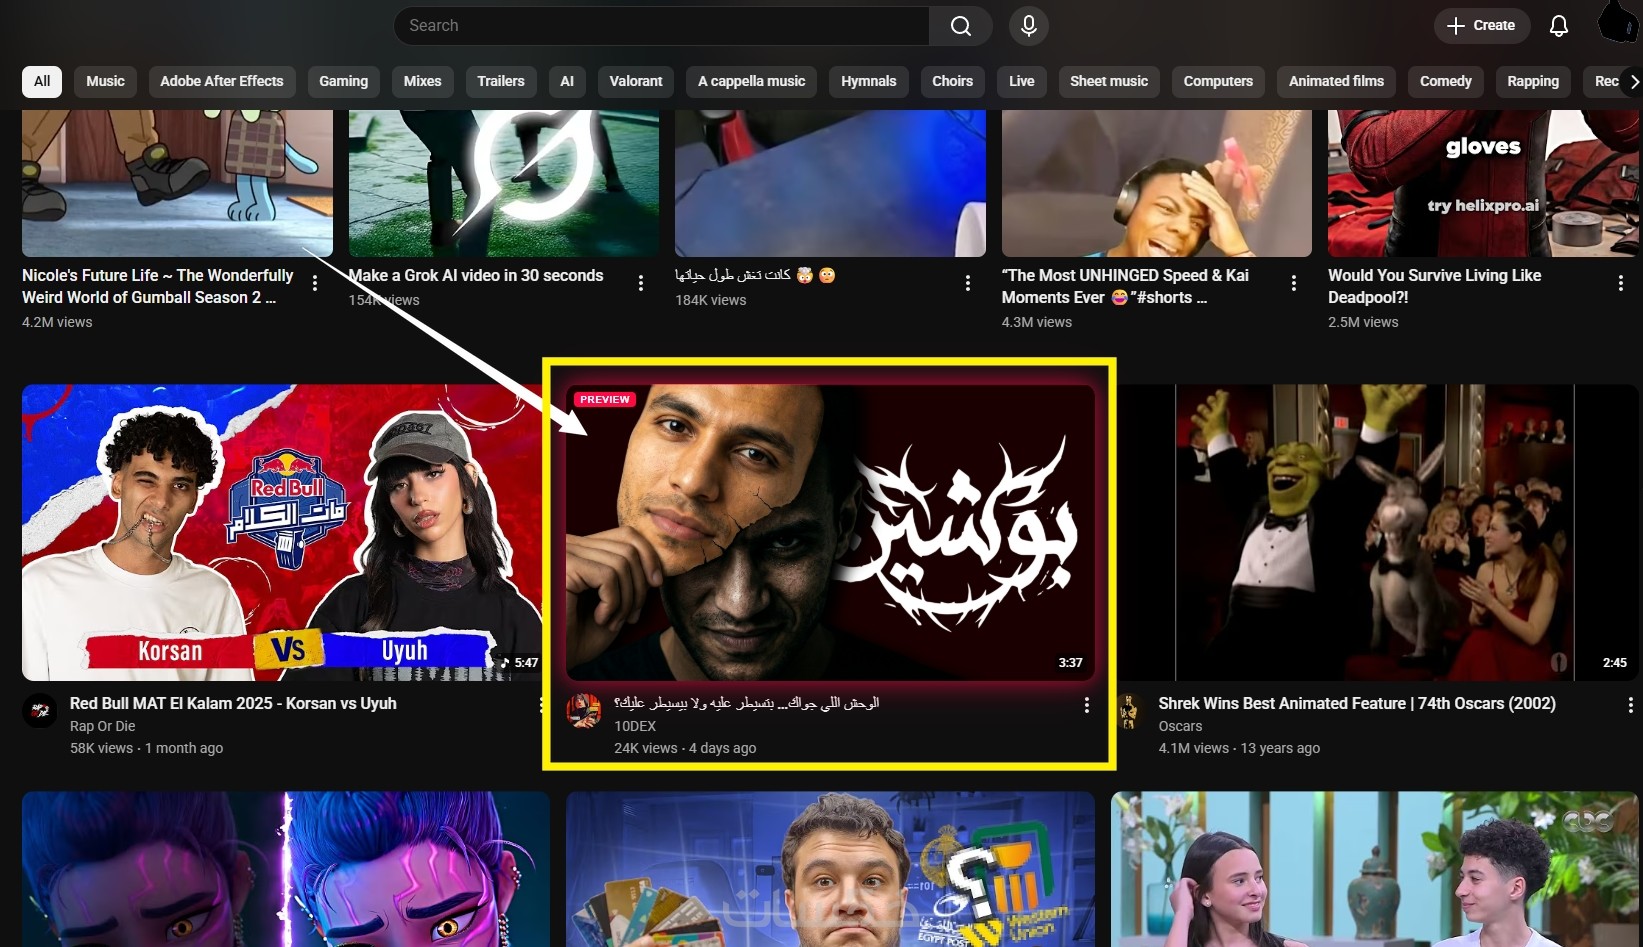
Task: Open the Nicole's Future Life short title
Action: pyautogui.click(x=158, y=286)
